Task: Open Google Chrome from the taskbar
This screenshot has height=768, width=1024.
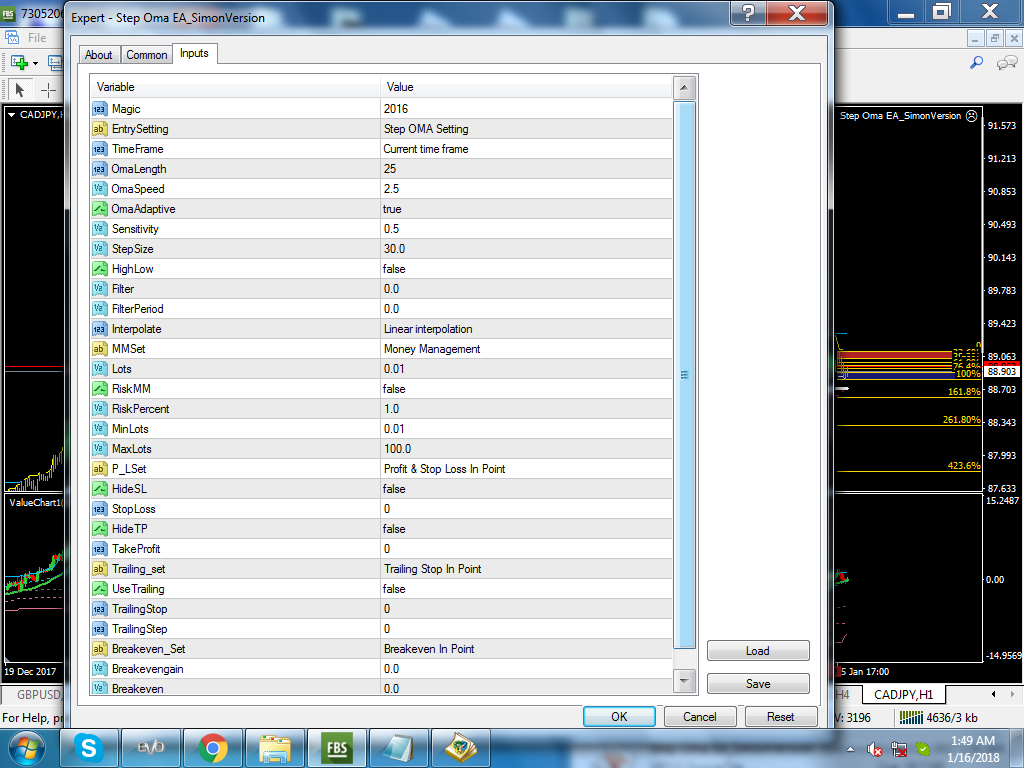Action: pos(212,748)
